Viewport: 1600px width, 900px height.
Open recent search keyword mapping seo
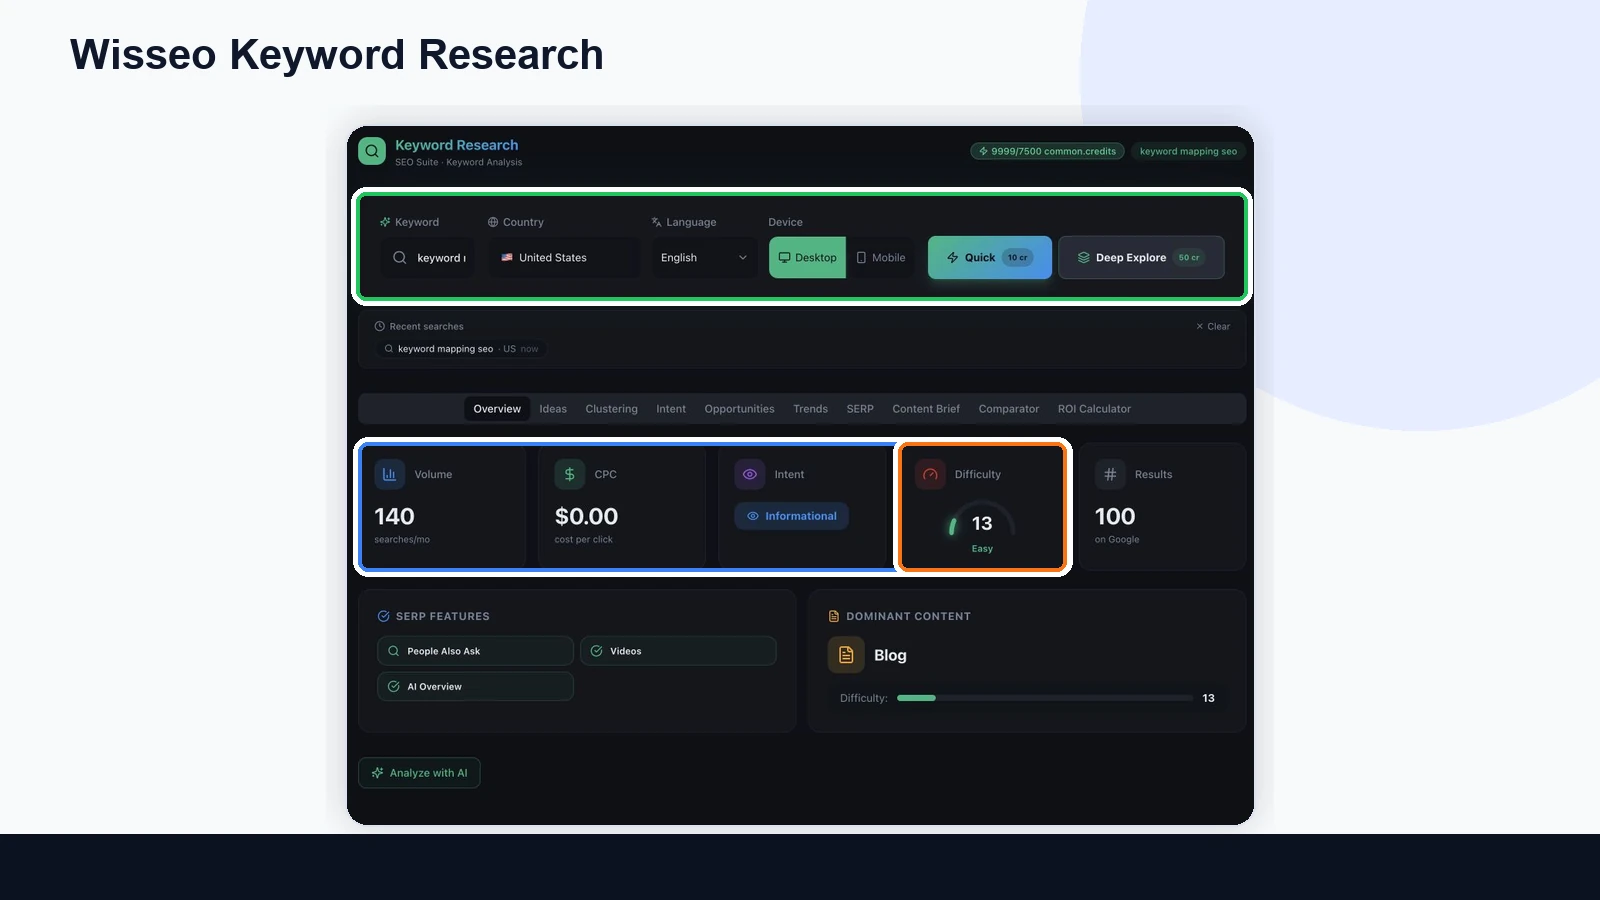click(461, 349)
